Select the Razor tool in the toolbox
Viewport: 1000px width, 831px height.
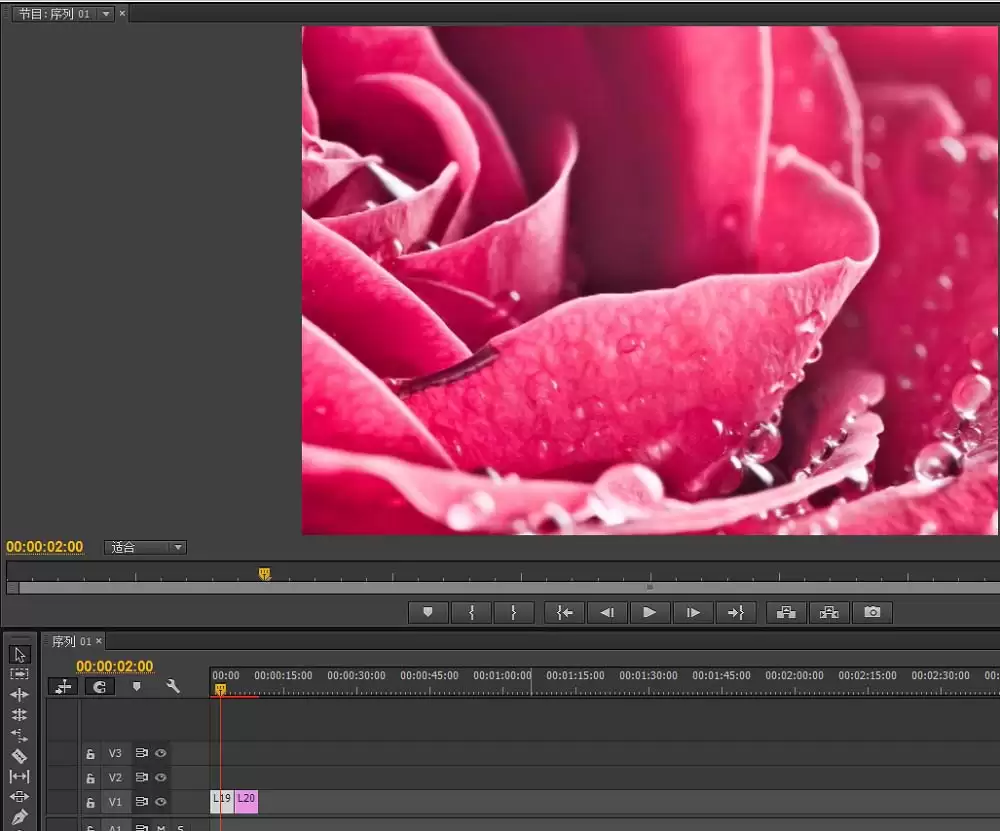tap(19, 756)
